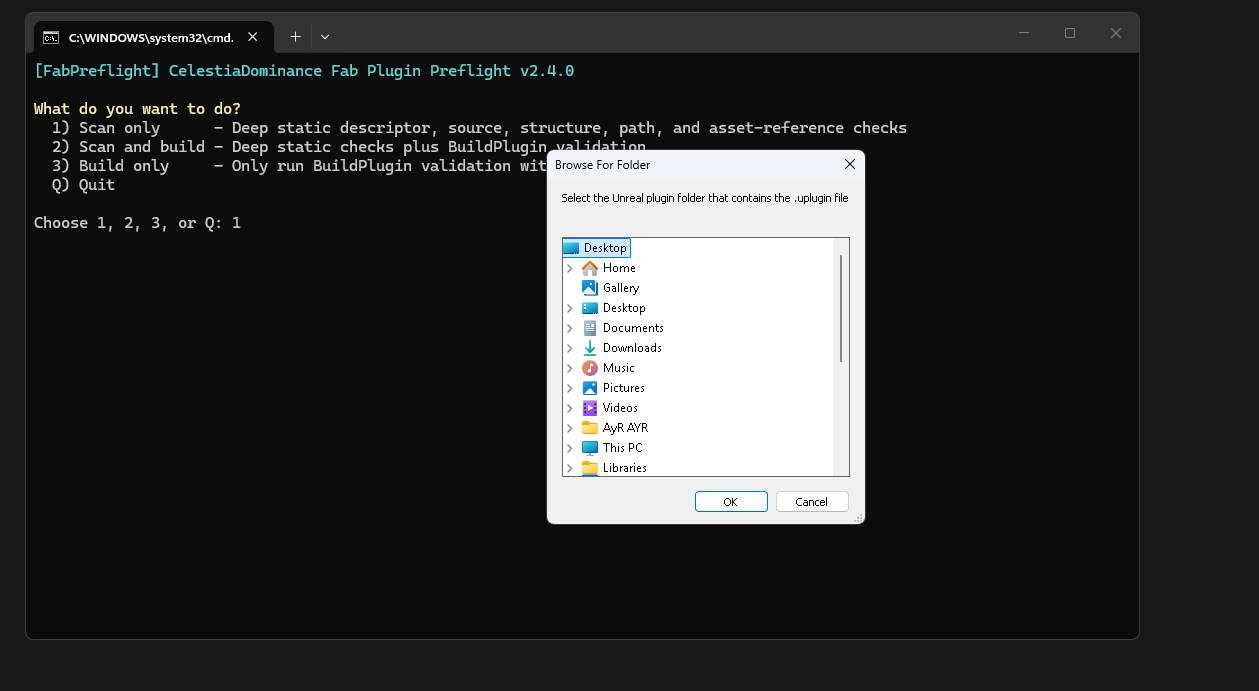The width and height of the screenshot is (1259, 691).
Task: Expand the Music node chevron
Action: pyautogui.click(x=570, y=368)
